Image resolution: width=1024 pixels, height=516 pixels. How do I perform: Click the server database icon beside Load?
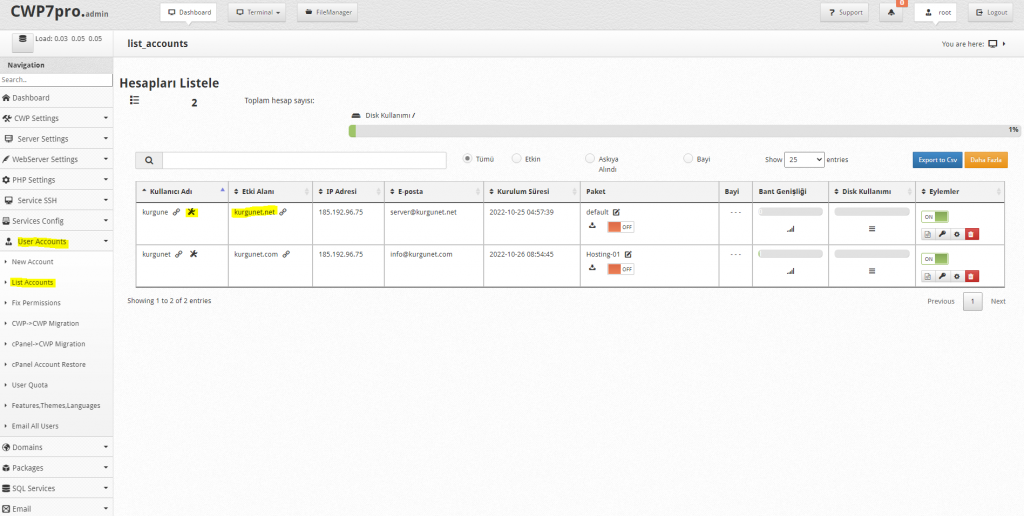23,41
